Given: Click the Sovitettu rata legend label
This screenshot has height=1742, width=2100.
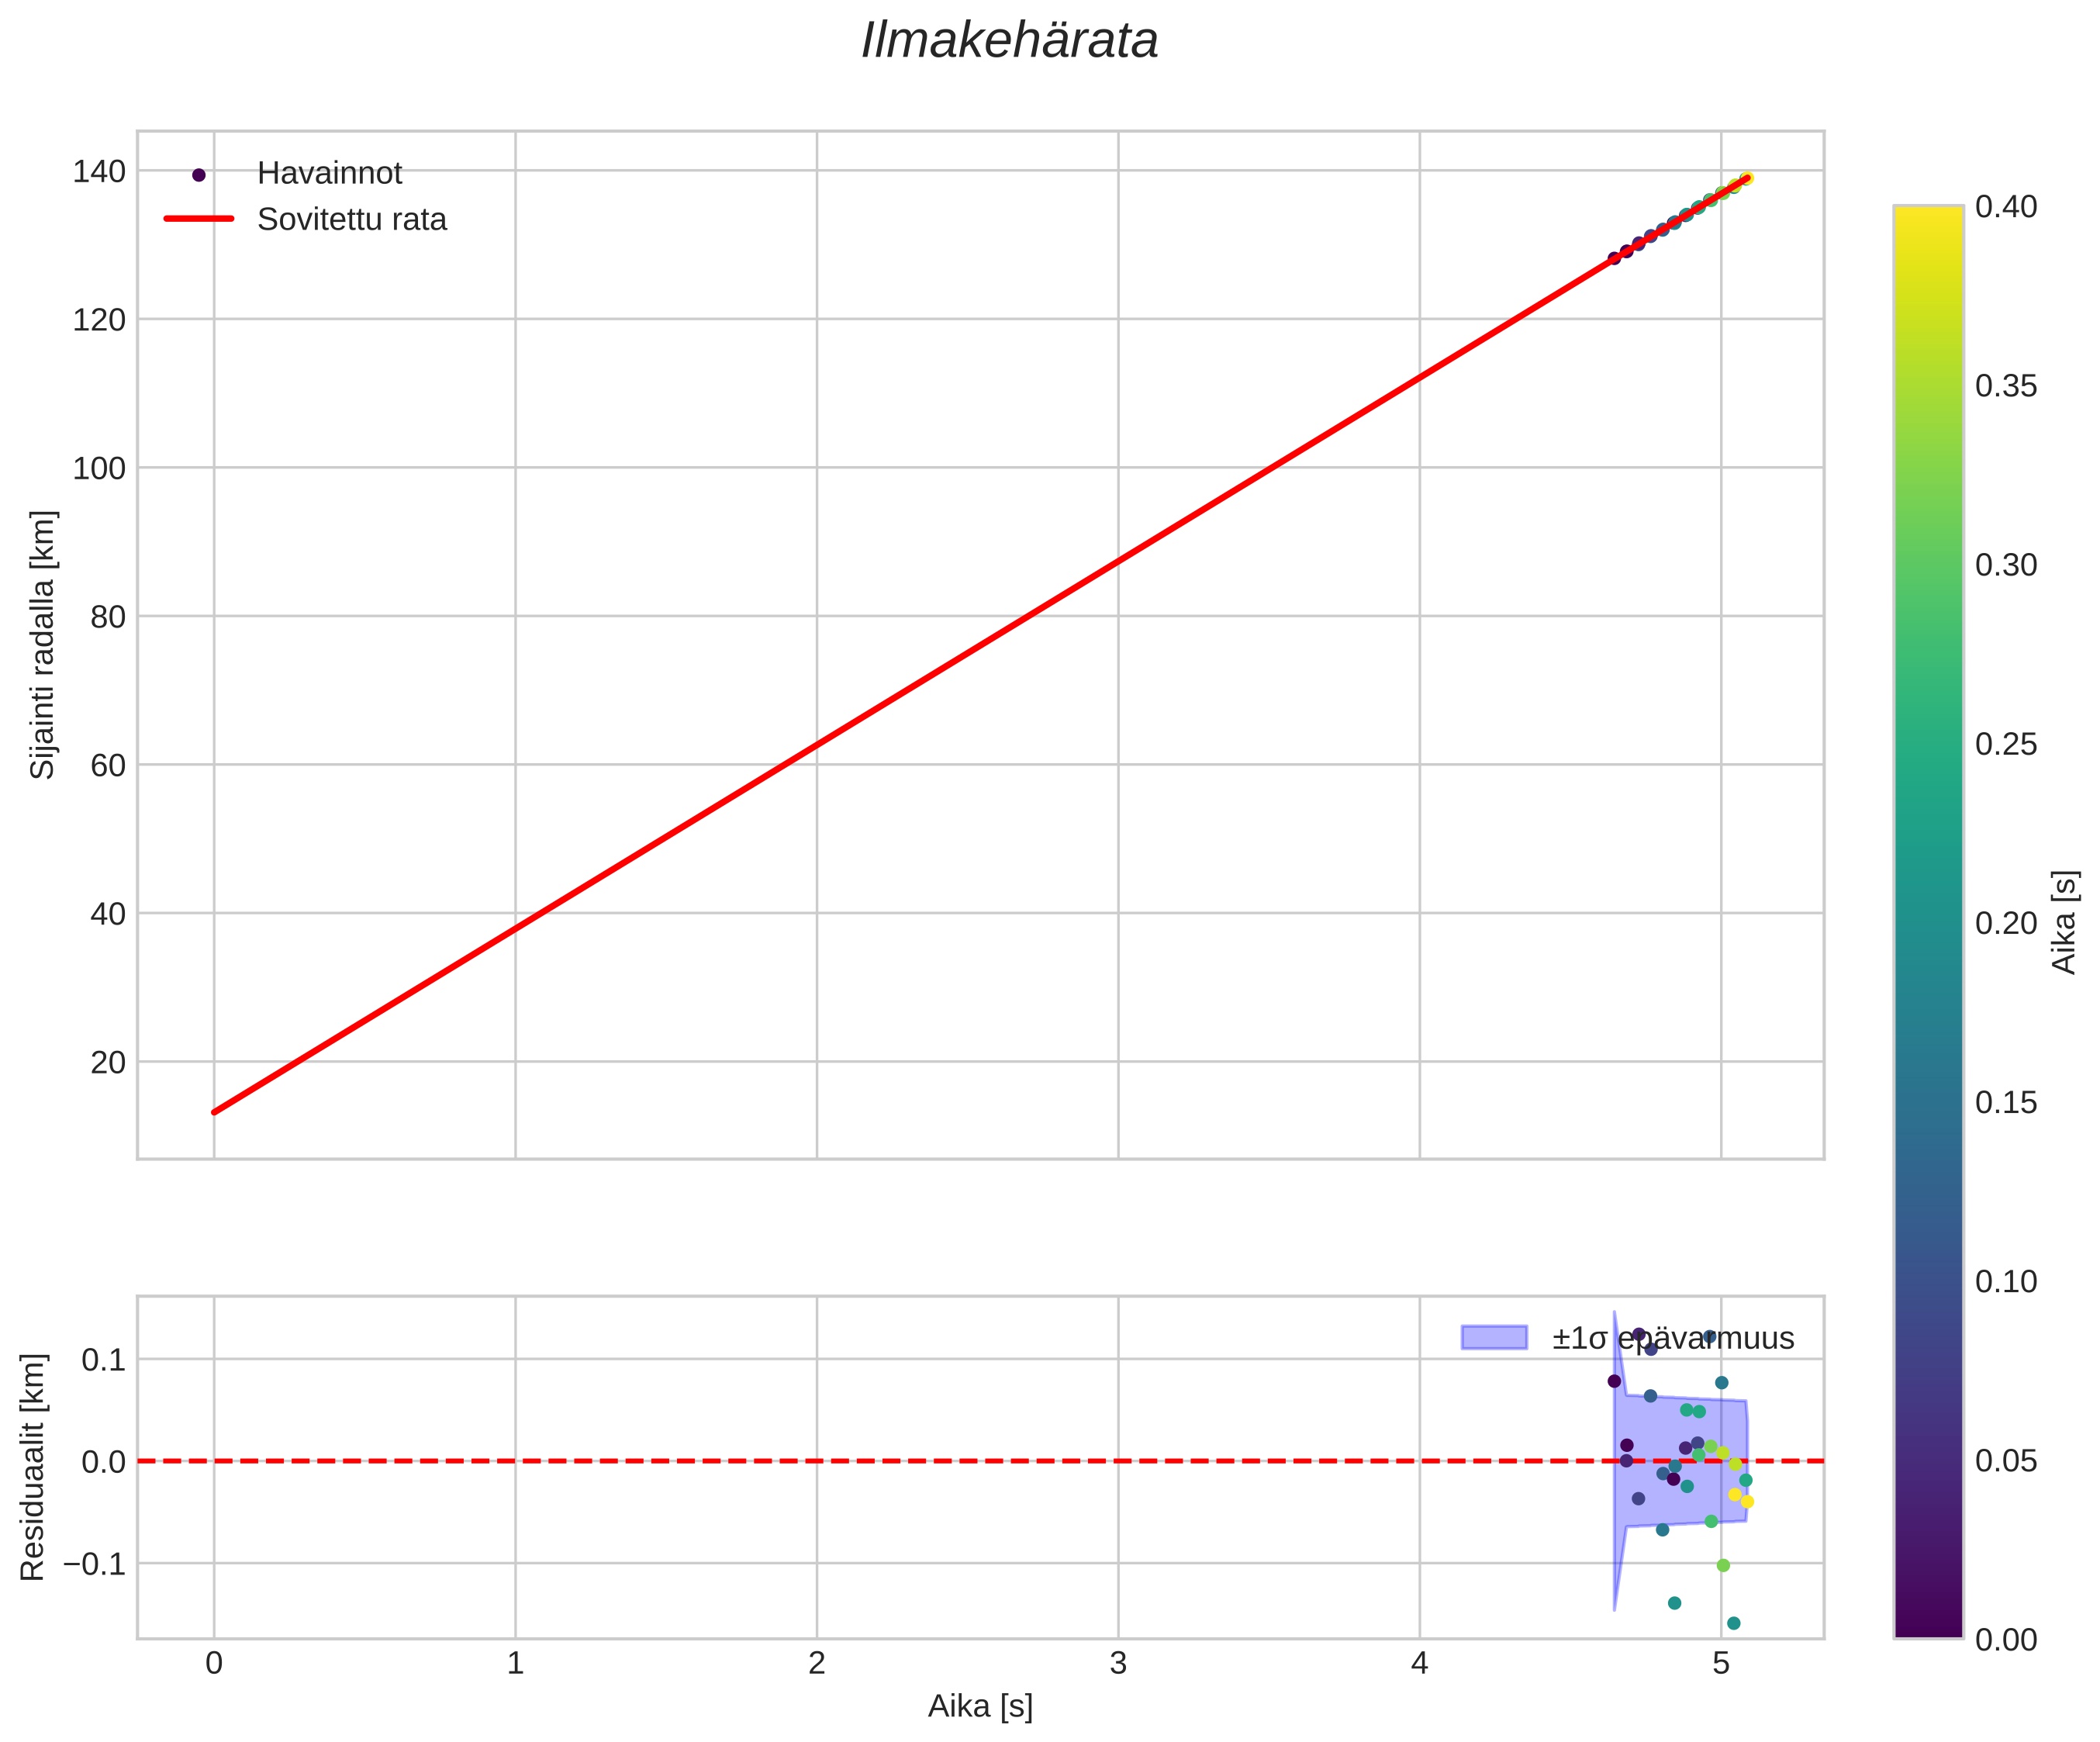Looking at the screenshot, I should tap(351, 220).
